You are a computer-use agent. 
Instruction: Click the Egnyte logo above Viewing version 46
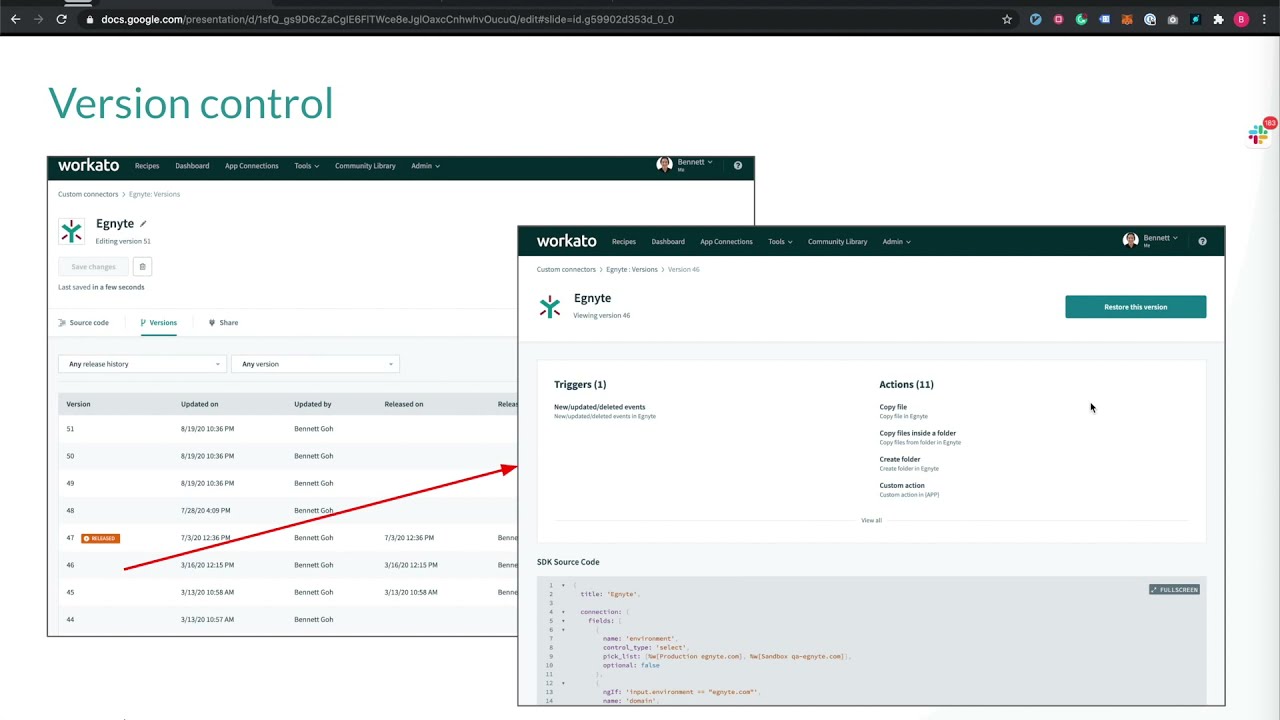[x=550, y=306]
